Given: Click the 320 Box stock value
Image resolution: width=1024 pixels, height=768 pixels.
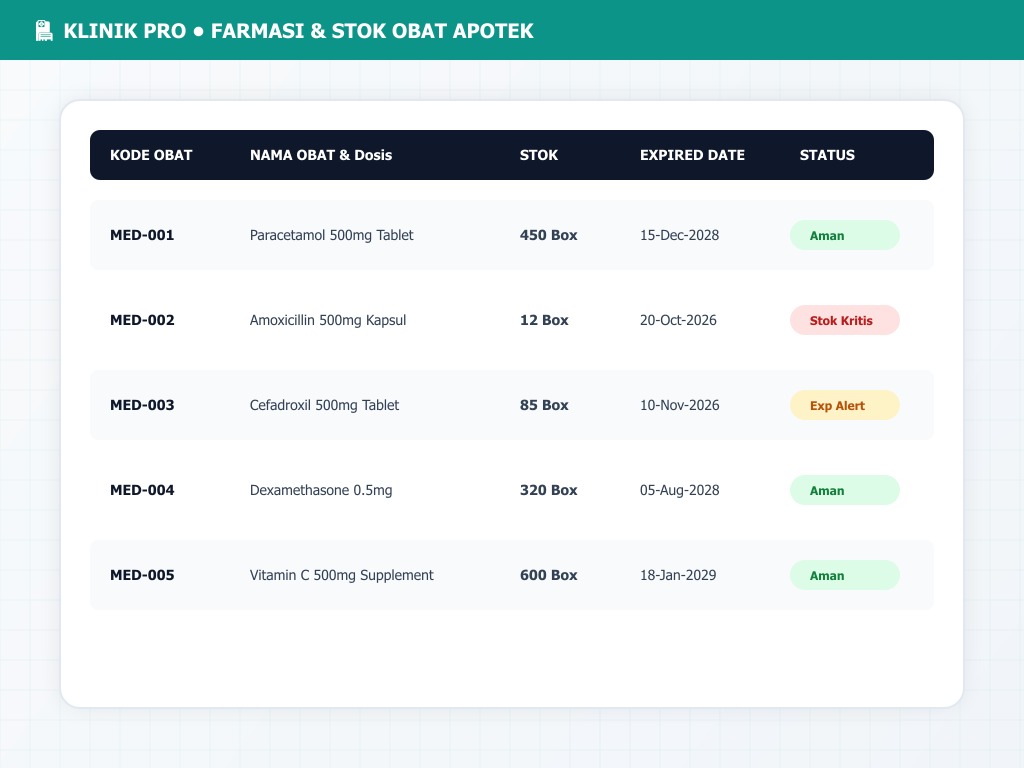Looking at the screenshot, I should [549, 490].
